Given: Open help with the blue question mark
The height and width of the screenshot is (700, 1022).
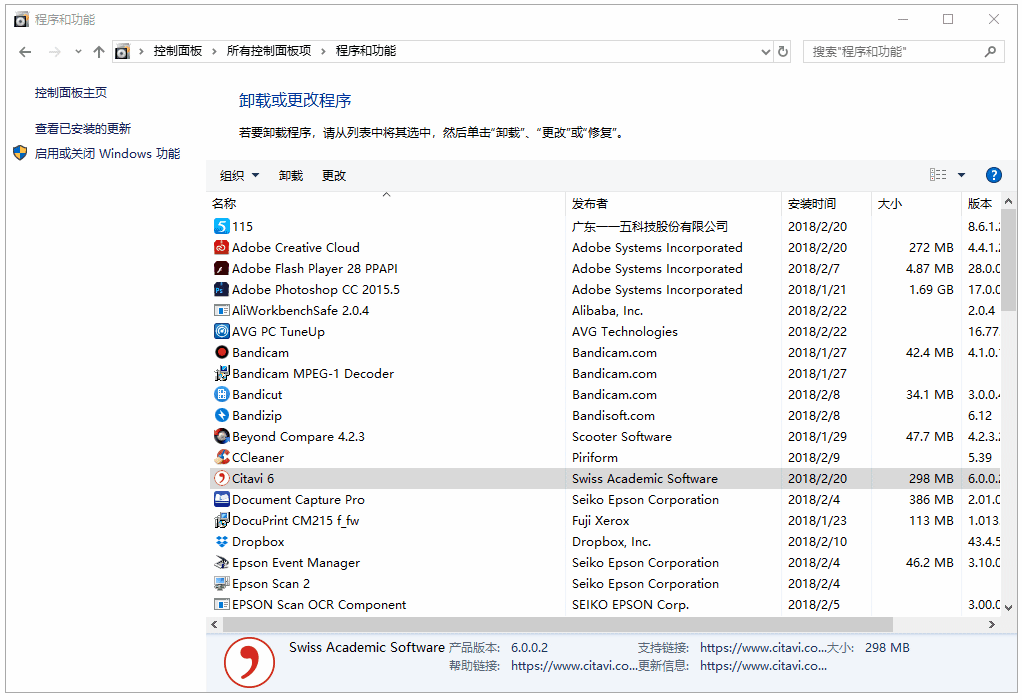Looking at the screenshot, I should [993, 175].
